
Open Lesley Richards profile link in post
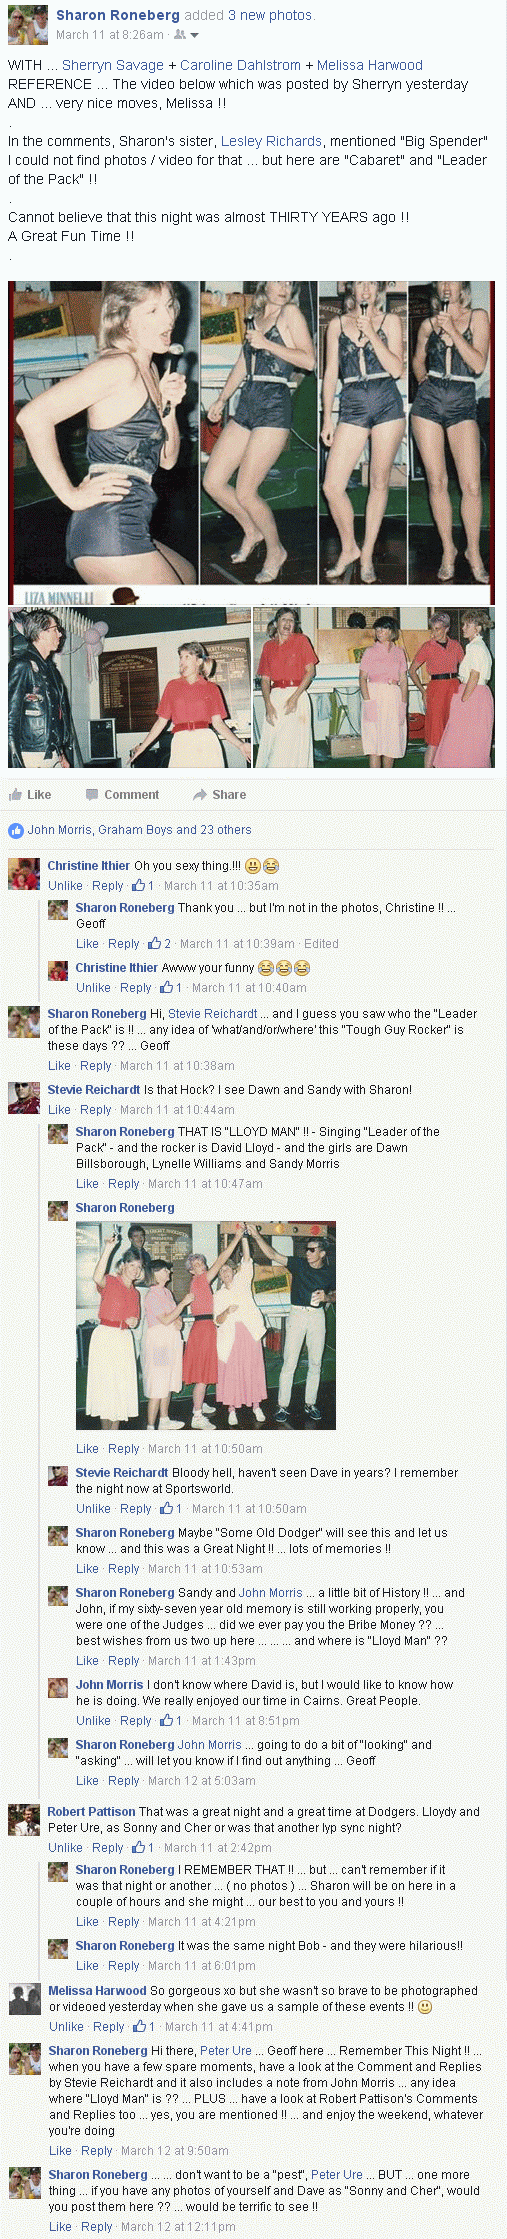click(271, 142)
